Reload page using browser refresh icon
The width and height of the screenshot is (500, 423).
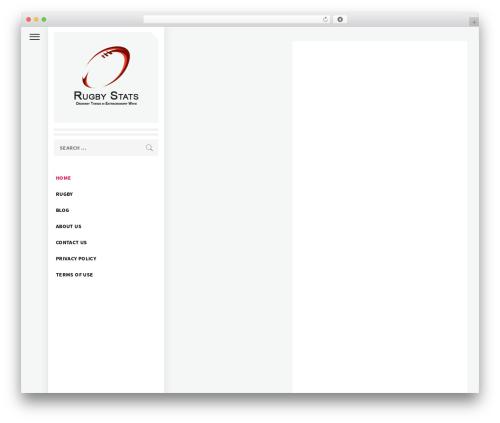[x=325, y=19]
